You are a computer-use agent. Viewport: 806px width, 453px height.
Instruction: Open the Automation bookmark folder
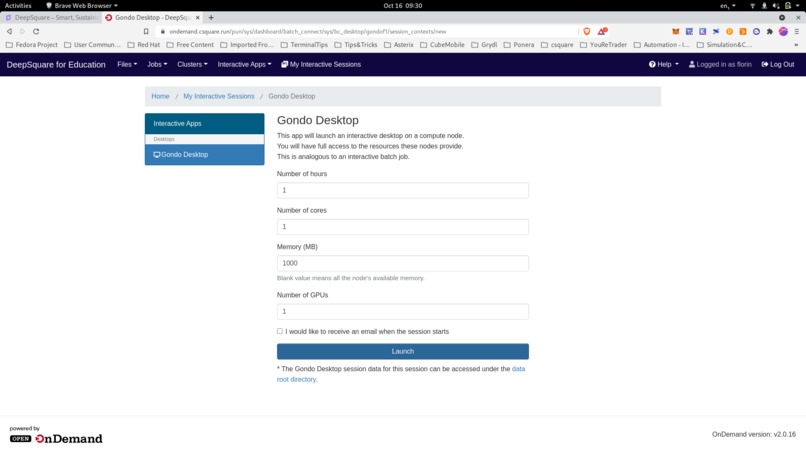[662, 45]
